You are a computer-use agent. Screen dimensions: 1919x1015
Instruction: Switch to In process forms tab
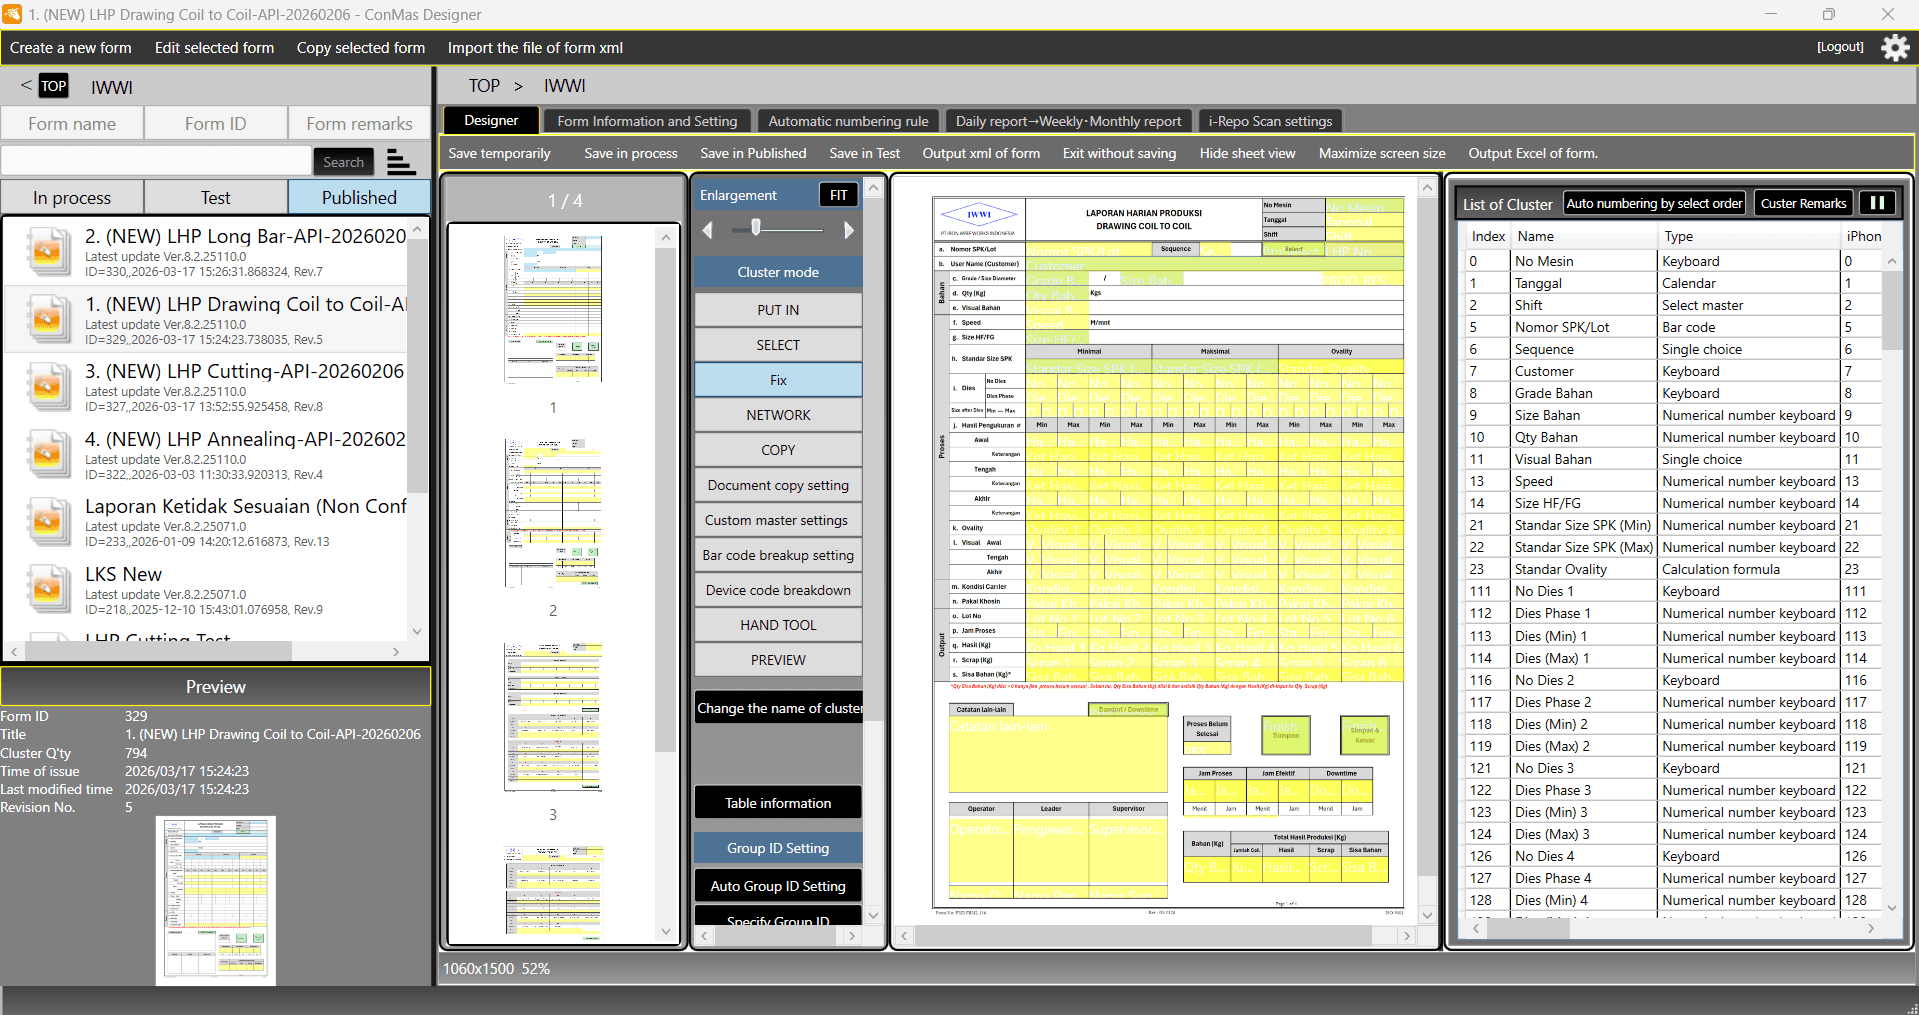(x=72, y=197)
